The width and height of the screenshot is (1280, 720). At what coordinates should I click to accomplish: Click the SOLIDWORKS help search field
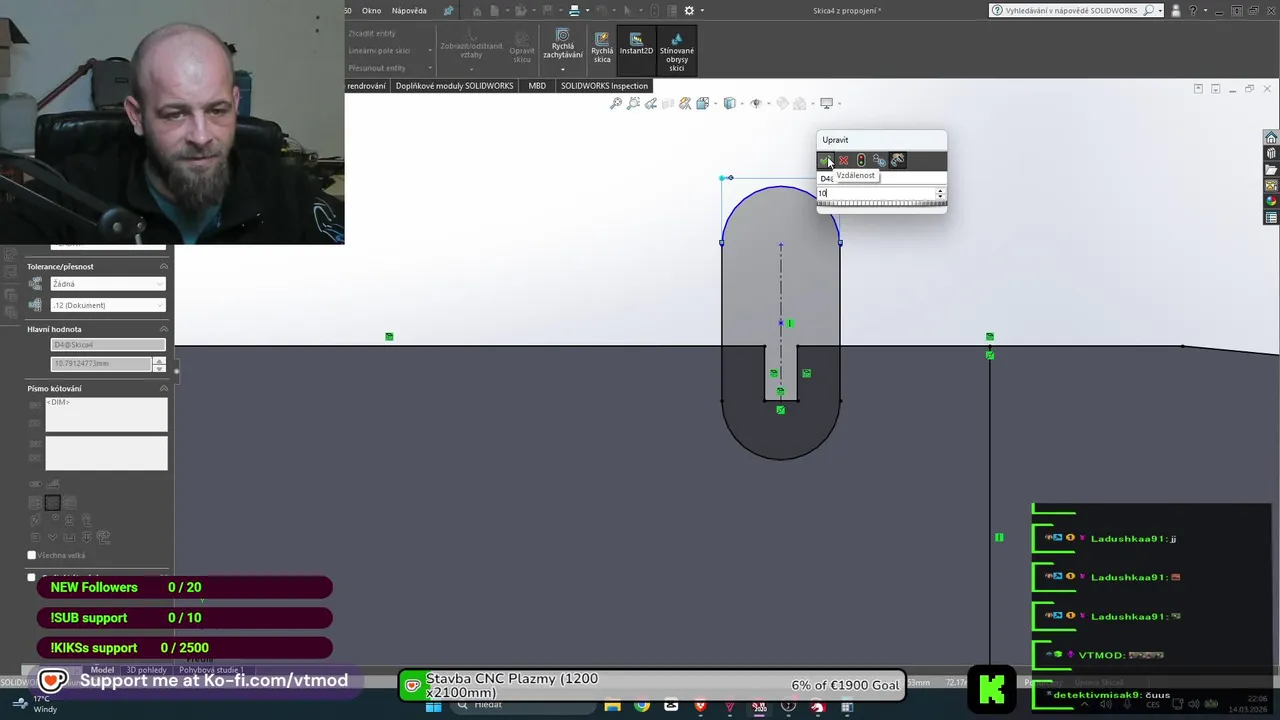pos(1074,10)
